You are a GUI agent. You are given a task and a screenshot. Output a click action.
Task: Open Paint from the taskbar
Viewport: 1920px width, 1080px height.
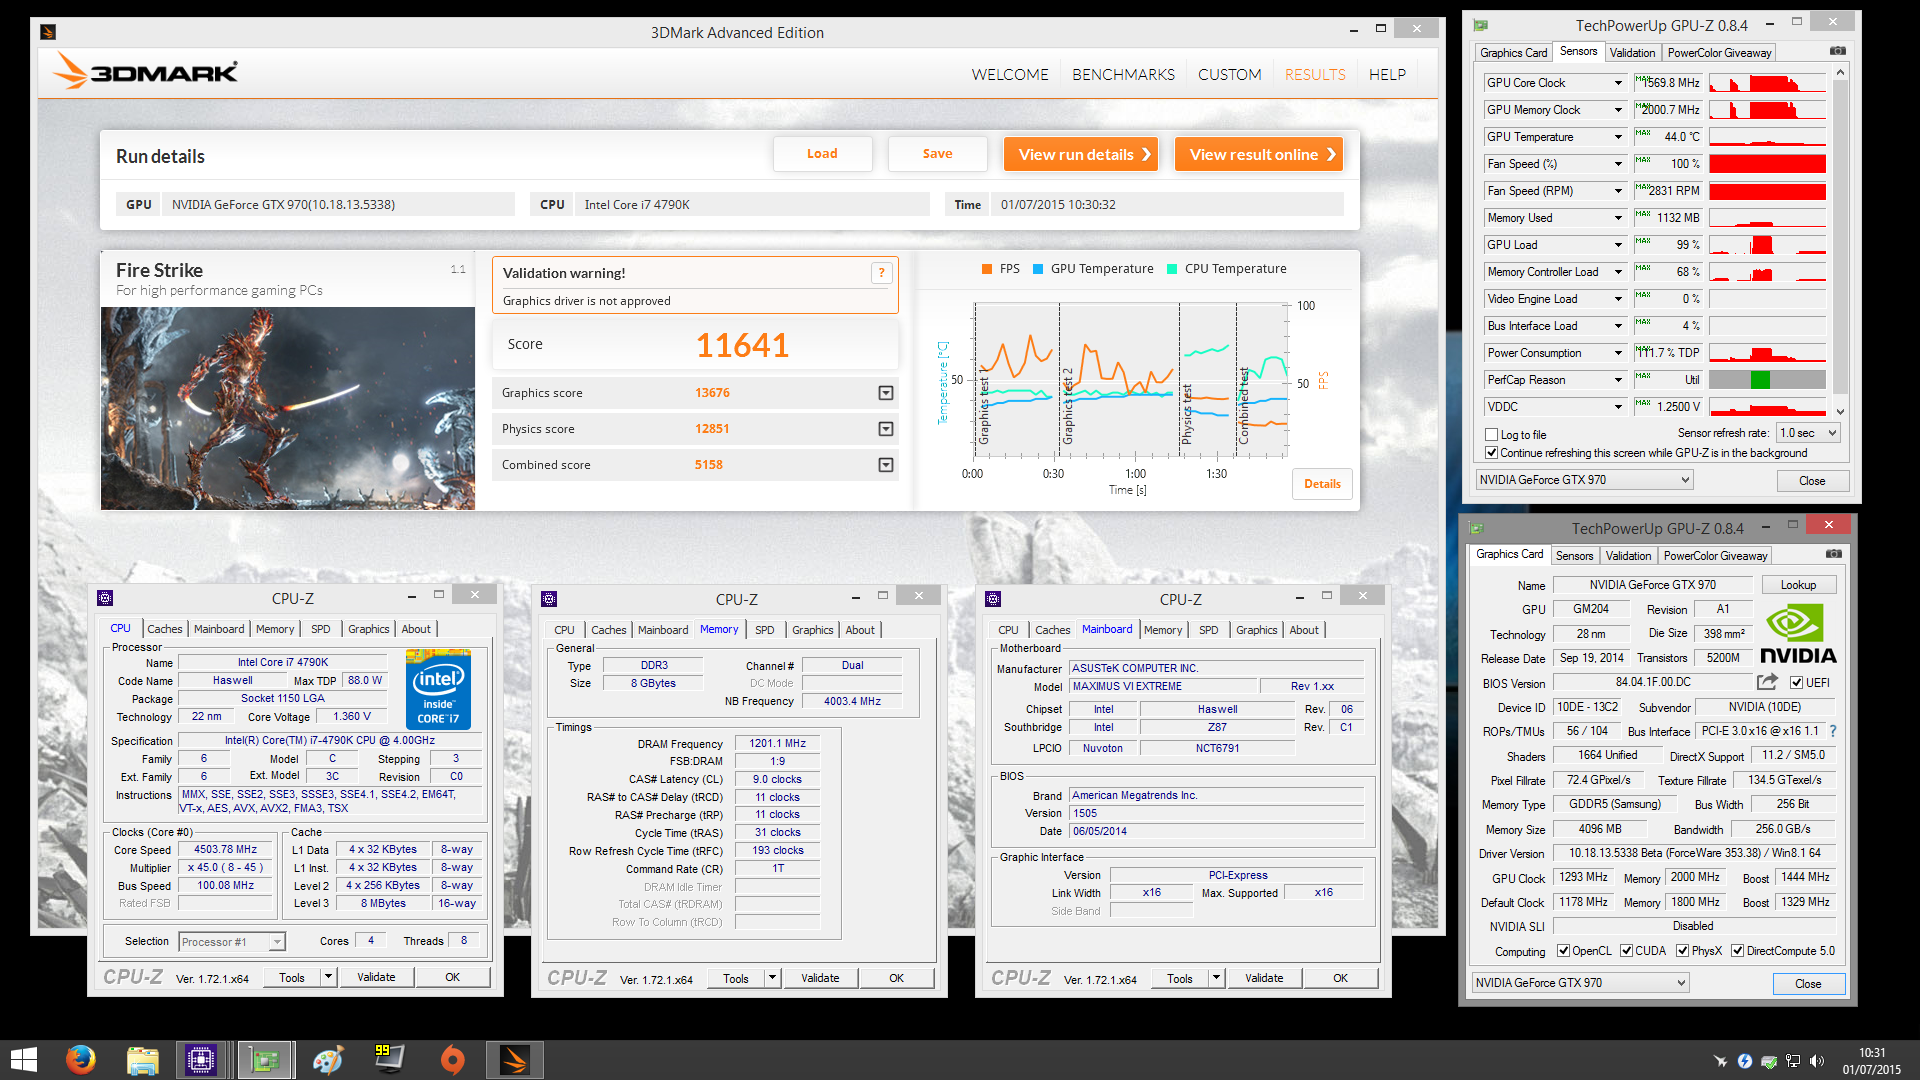pyautogui.click(x=327, y=1060)
